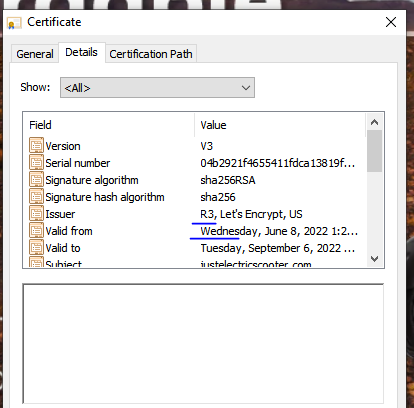
Task: Click the Valid from field icon
Action: pyautogui.click(x=36, y=230)
